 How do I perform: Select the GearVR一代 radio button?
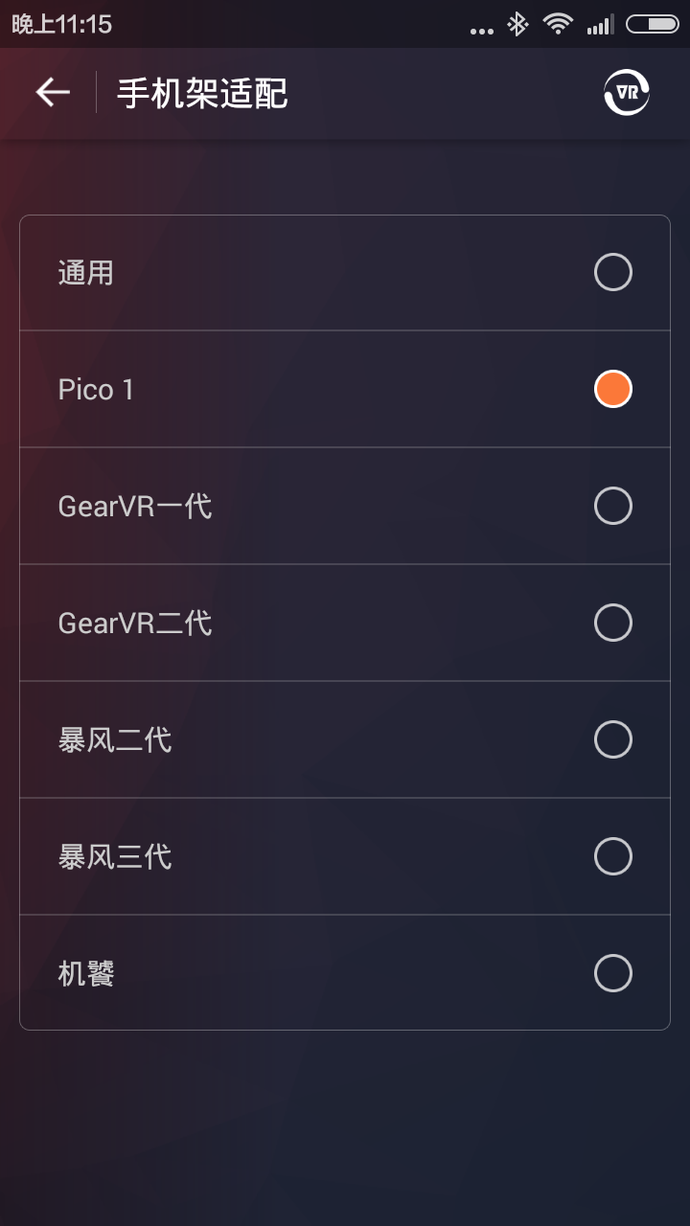click(x=613, y=506)
